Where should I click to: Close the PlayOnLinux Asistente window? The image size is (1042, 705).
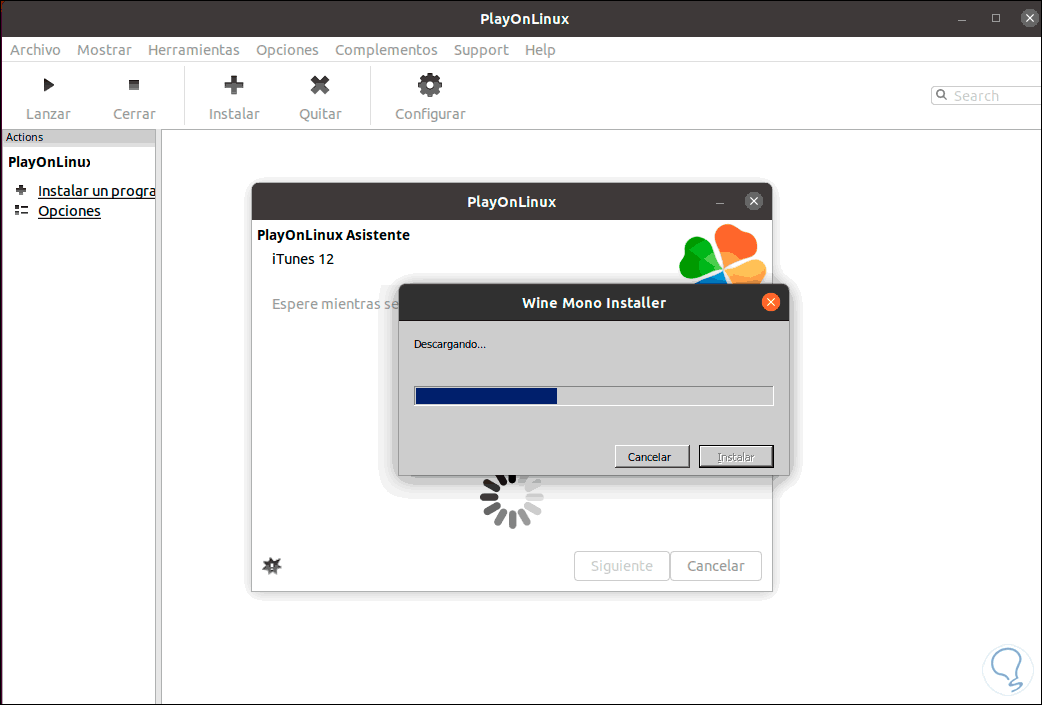coord(754,201)
